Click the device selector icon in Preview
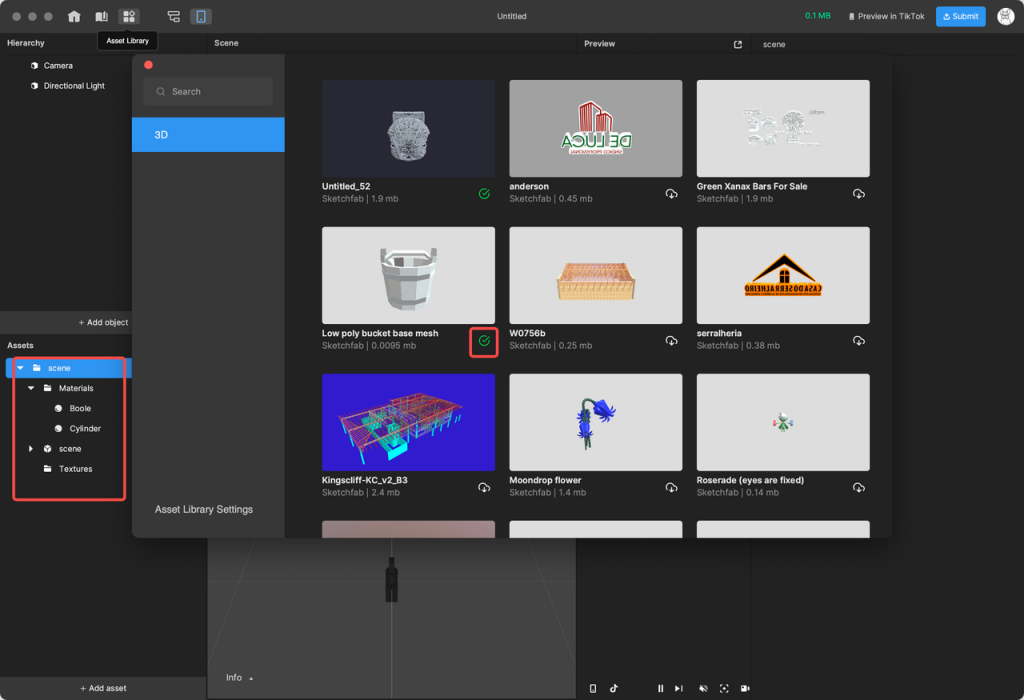This screenshot has height=700, width=1024. (x=593, y=688)
